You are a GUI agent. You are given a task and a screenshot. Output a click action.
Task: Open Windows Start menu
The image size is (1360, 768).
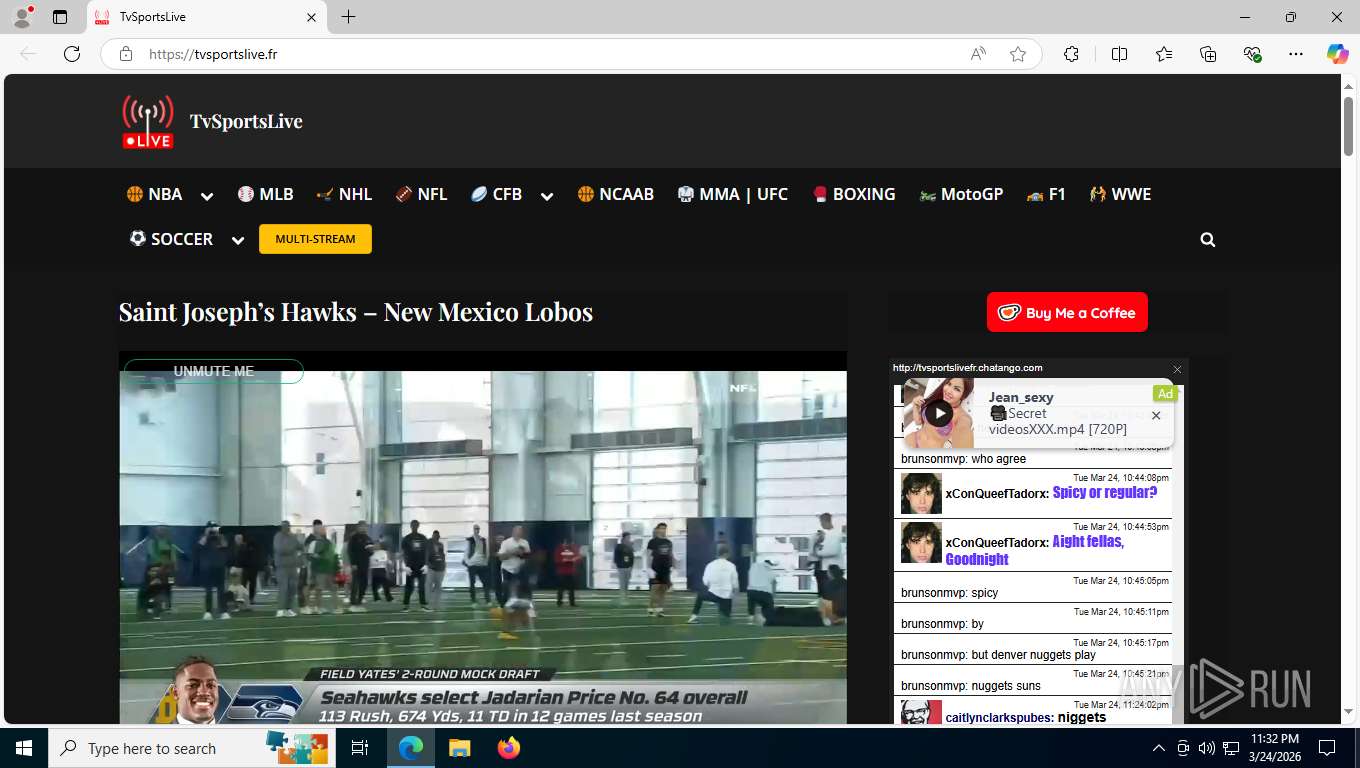coord(24,748)
